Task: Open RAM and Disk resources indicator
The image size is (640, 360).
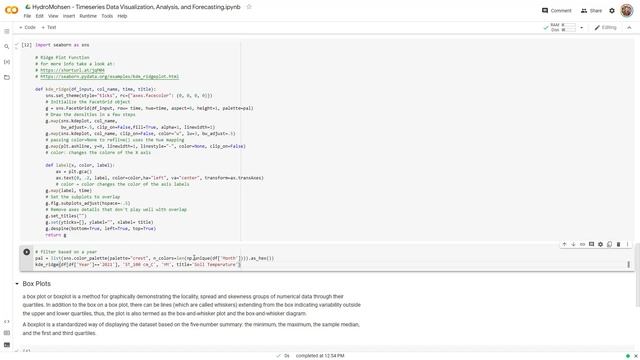Action: (564, 27)
